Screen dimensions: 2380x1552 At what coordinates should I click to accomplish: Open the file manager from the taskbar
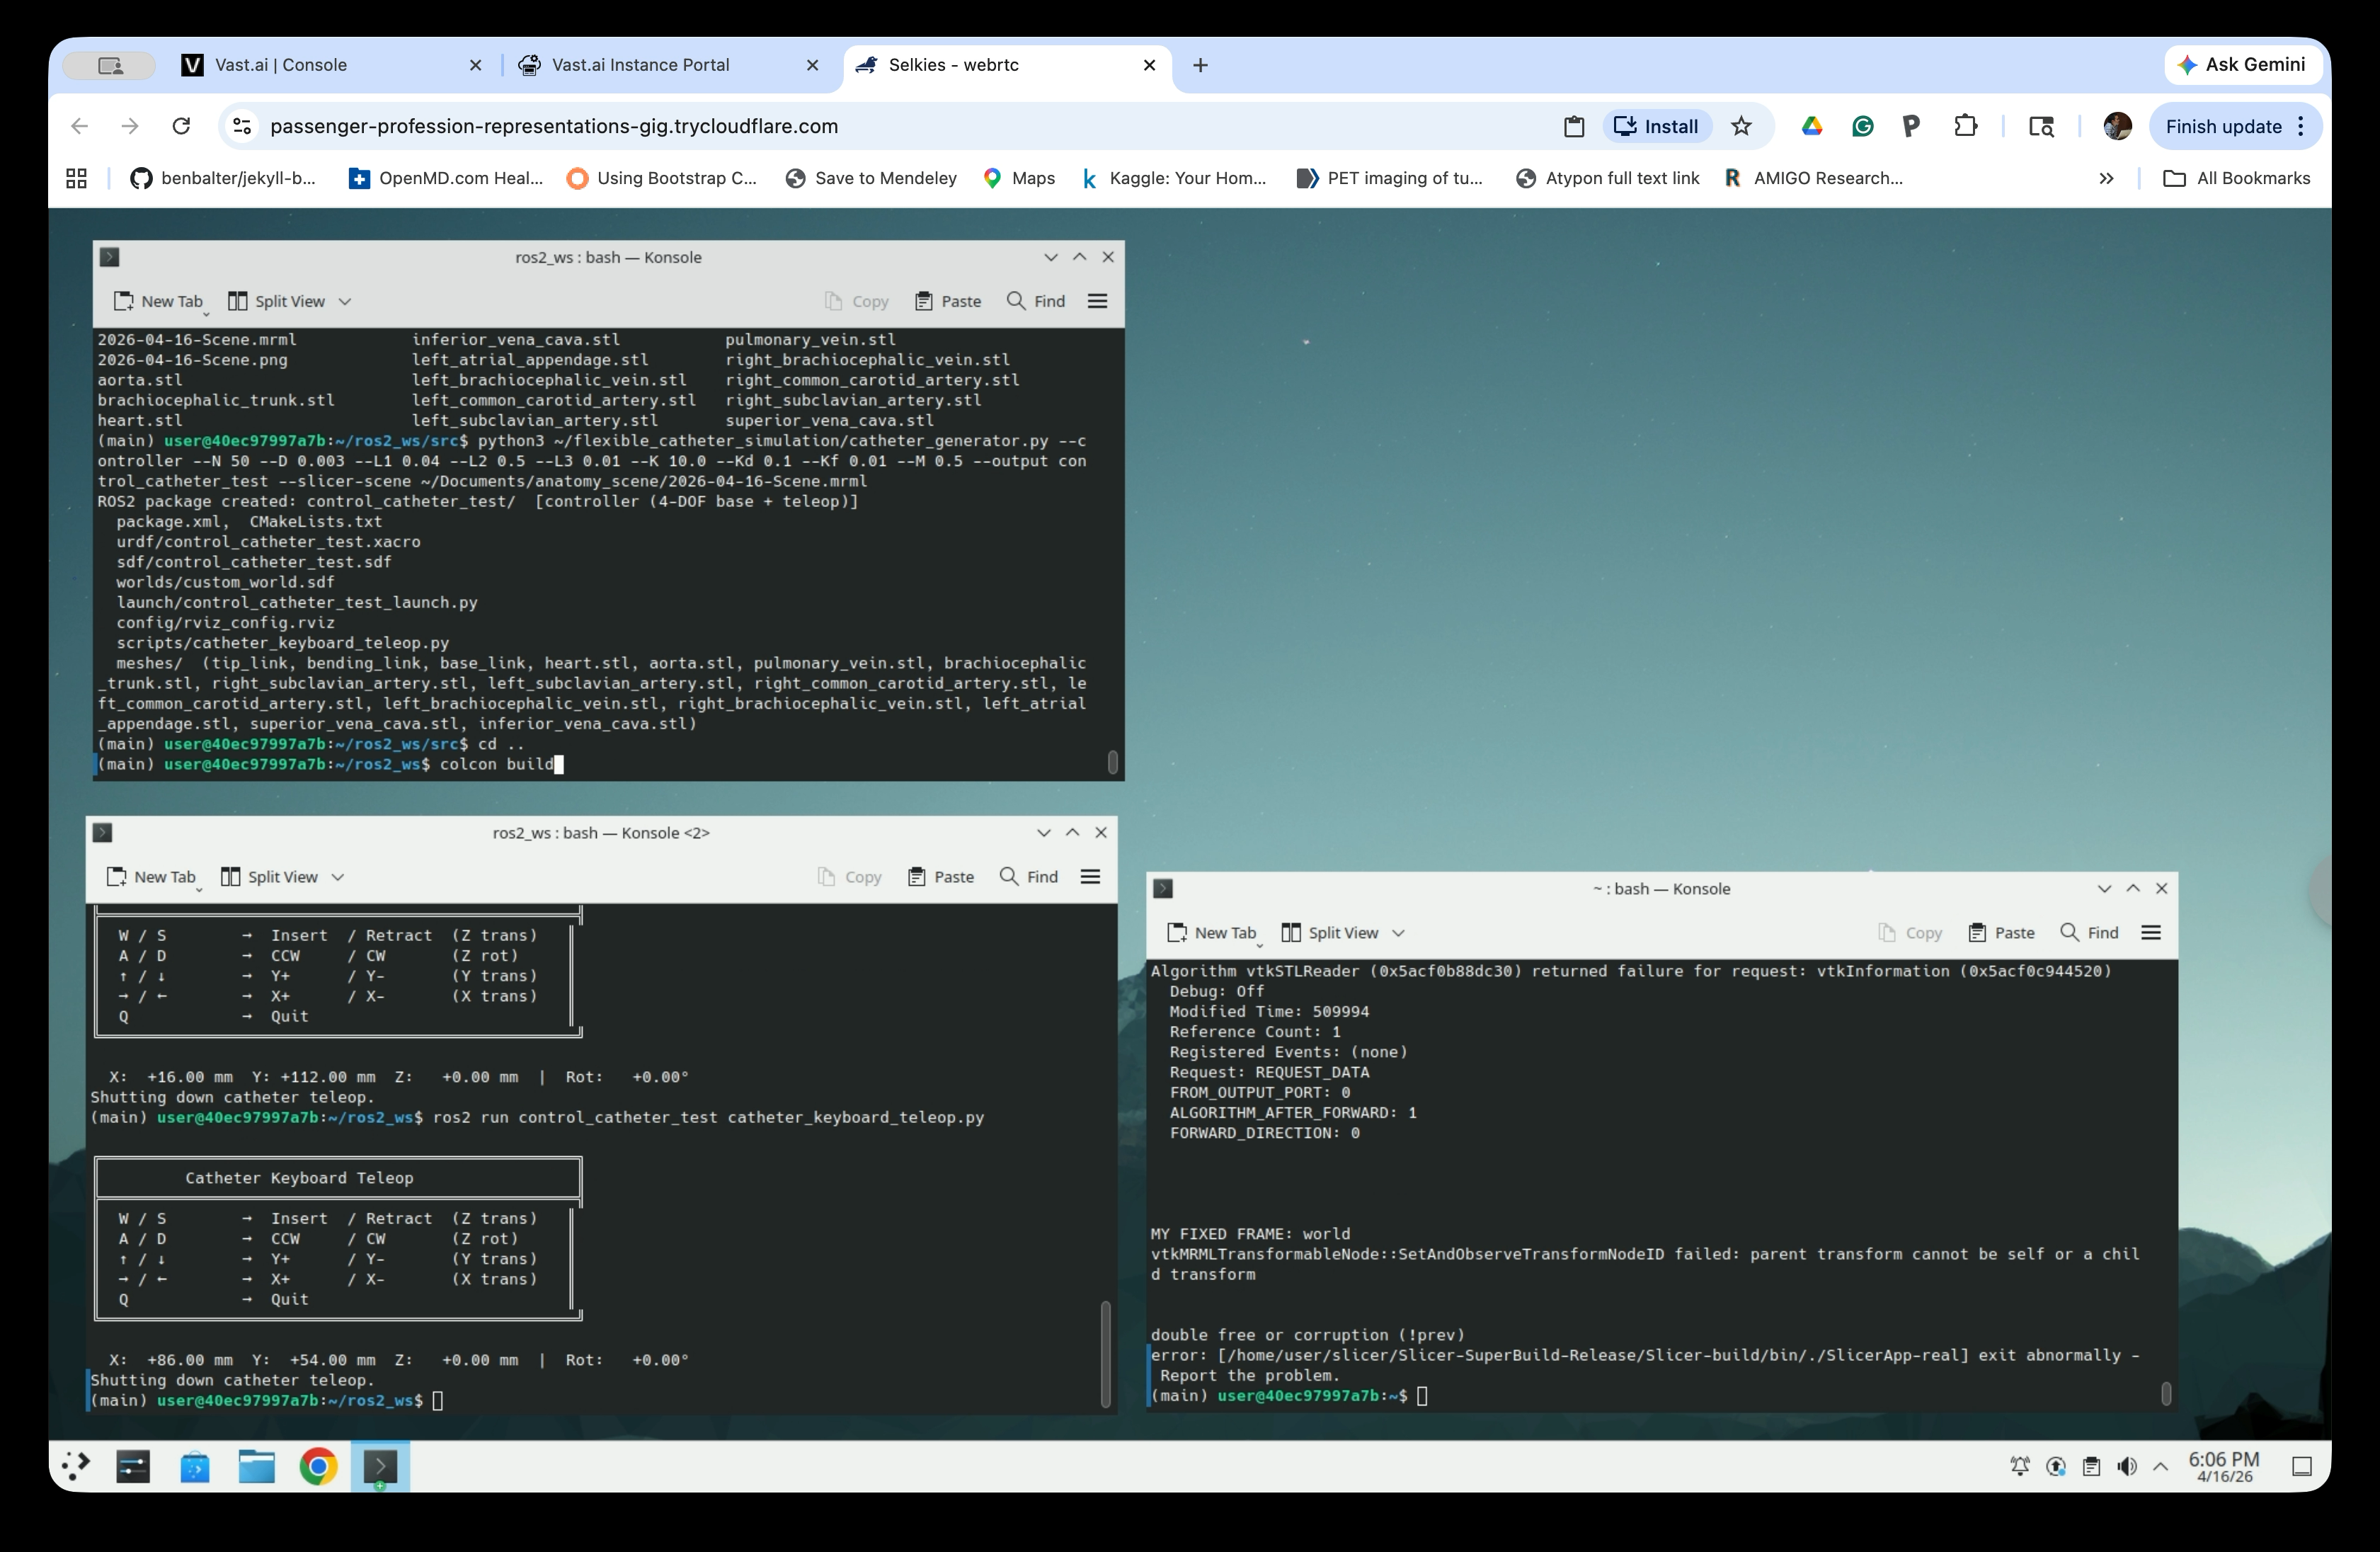click(256, 1467)
